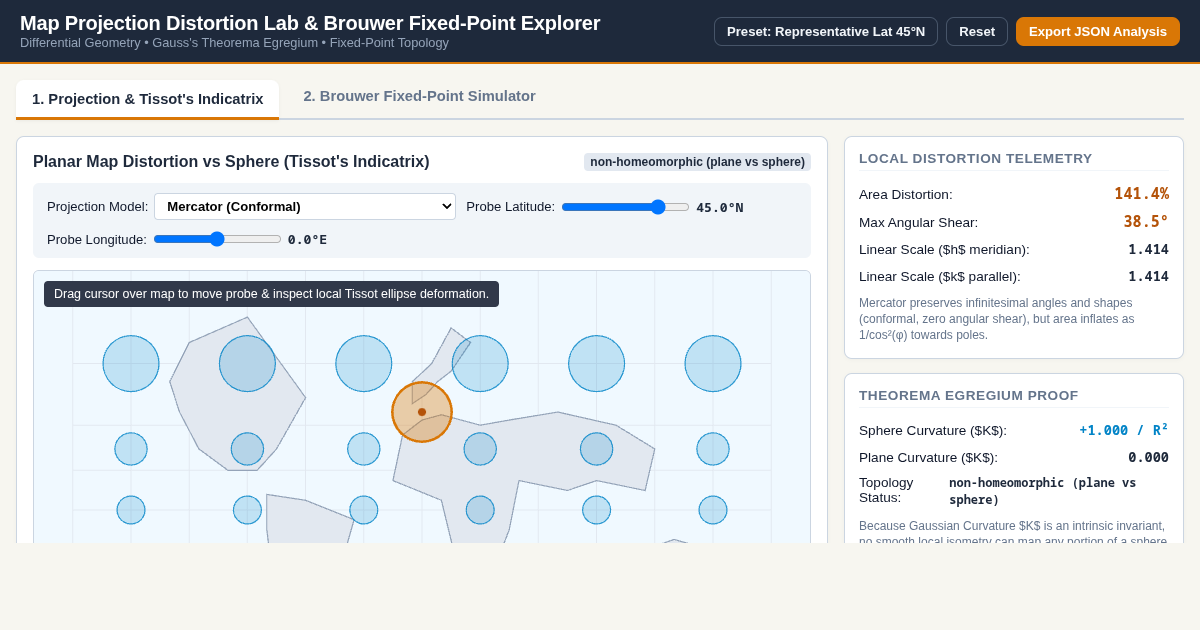Export JSON Analysis
Viewport: 1200px width, 630px height.
click(1098, 31)
